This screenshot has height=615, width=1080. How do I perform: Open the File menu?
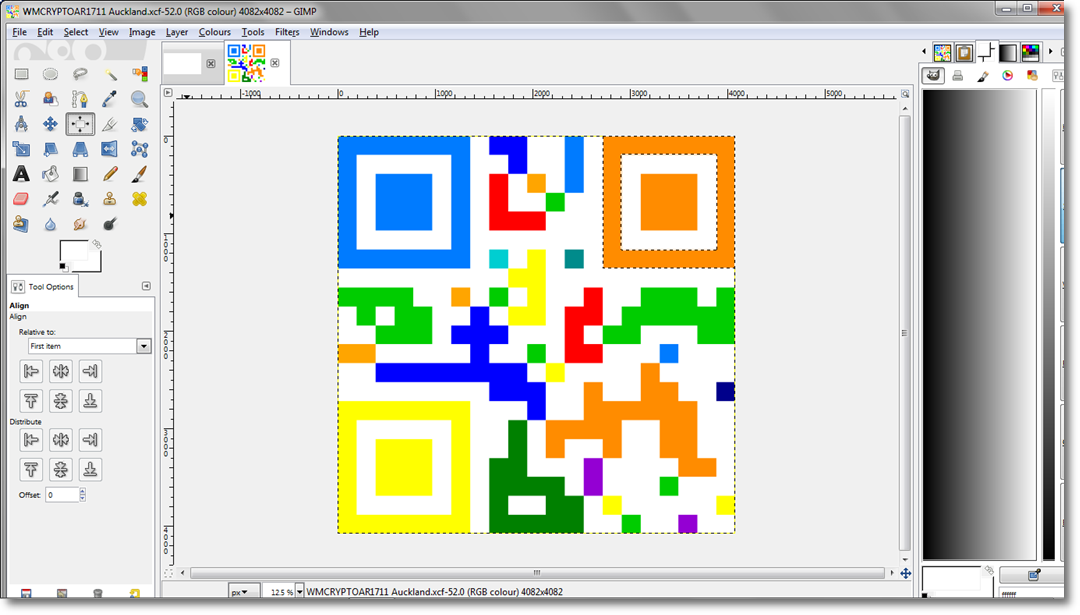(x=19, y=32)
